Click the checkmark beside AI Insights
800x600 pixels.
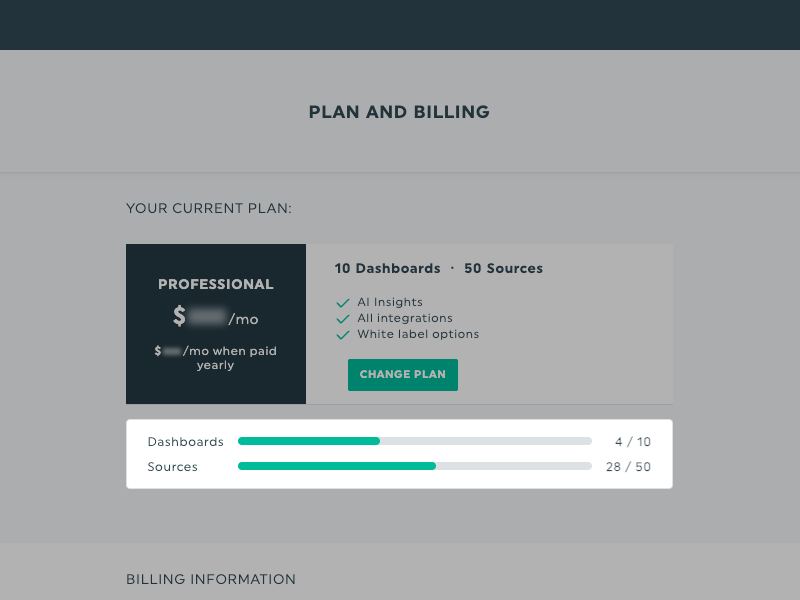click(343, 302)
